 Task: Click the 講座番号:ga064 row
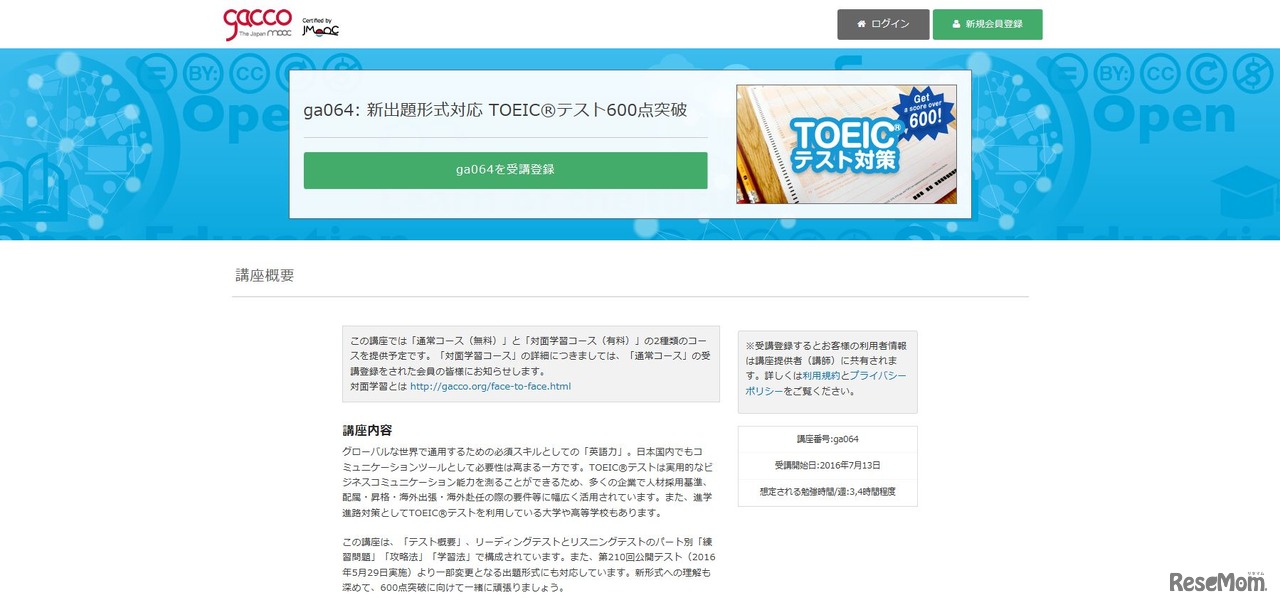point(827,439)
